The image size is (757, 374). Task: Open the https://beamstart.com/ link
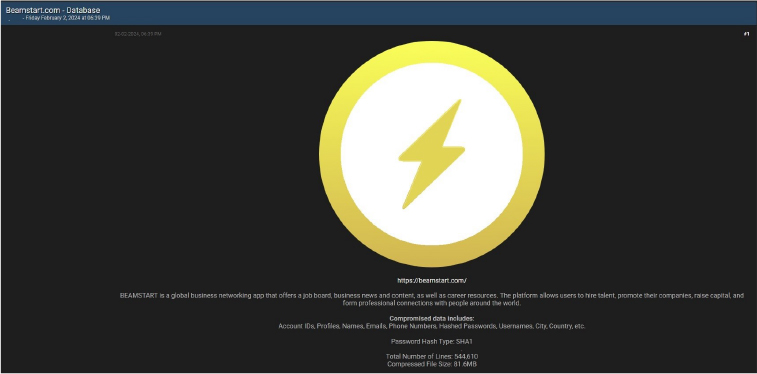pyautogui.click(x=432, y=280)
